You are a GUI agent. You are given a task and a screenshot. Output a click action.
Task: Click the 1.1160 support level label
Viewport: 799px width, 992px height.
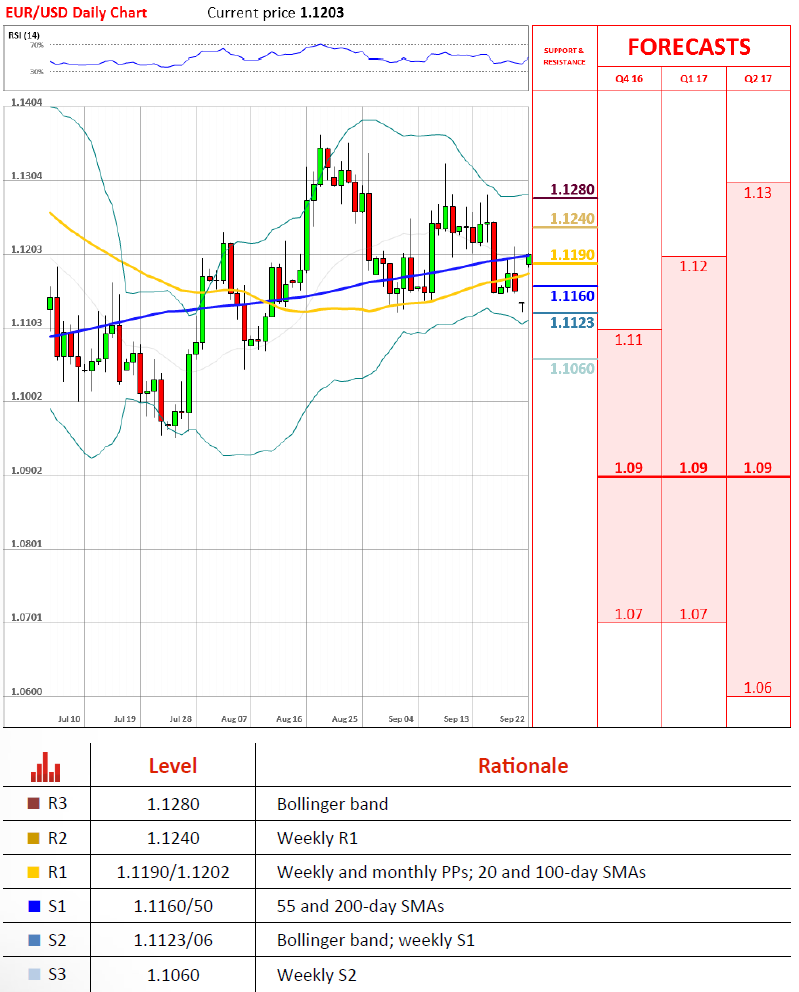573,295
